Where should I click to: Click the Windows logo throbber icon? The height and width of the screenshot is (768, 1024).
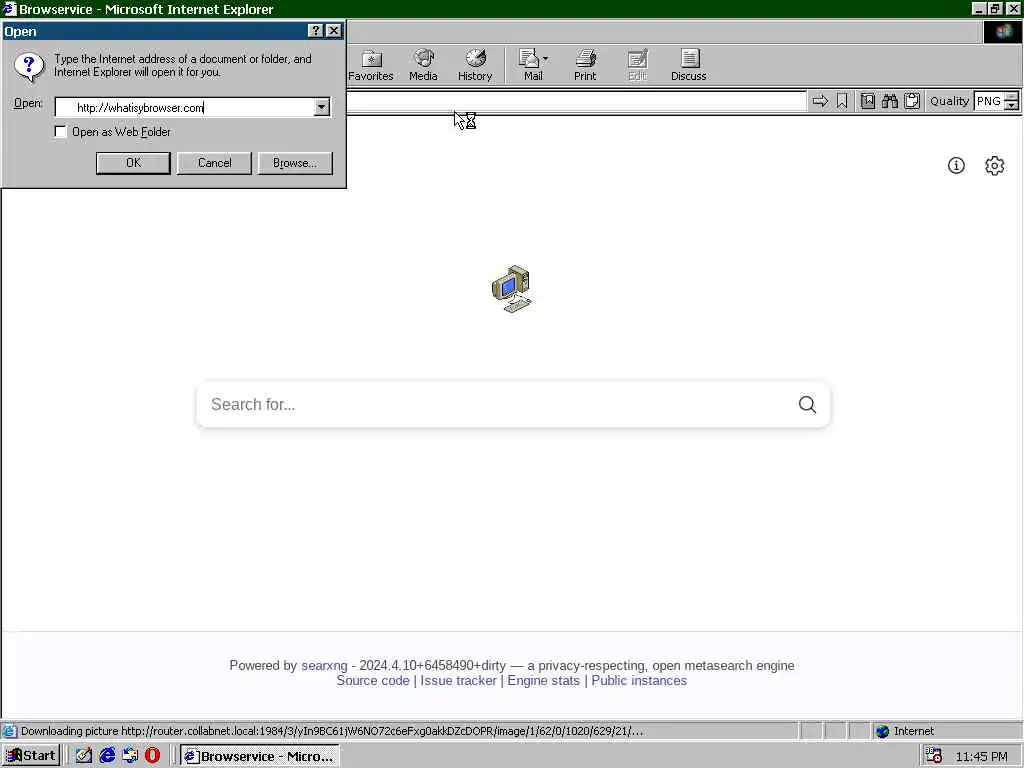pyautogui.click(x=1002, y=32)
